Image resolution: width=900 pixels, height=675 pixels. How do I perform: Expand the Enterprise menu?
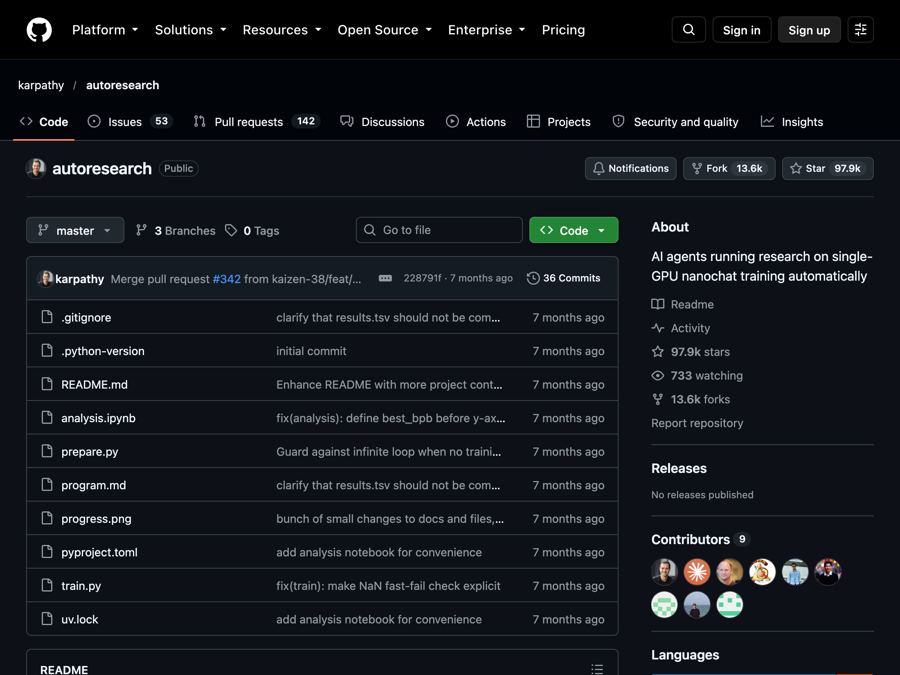tap(487, 30)
